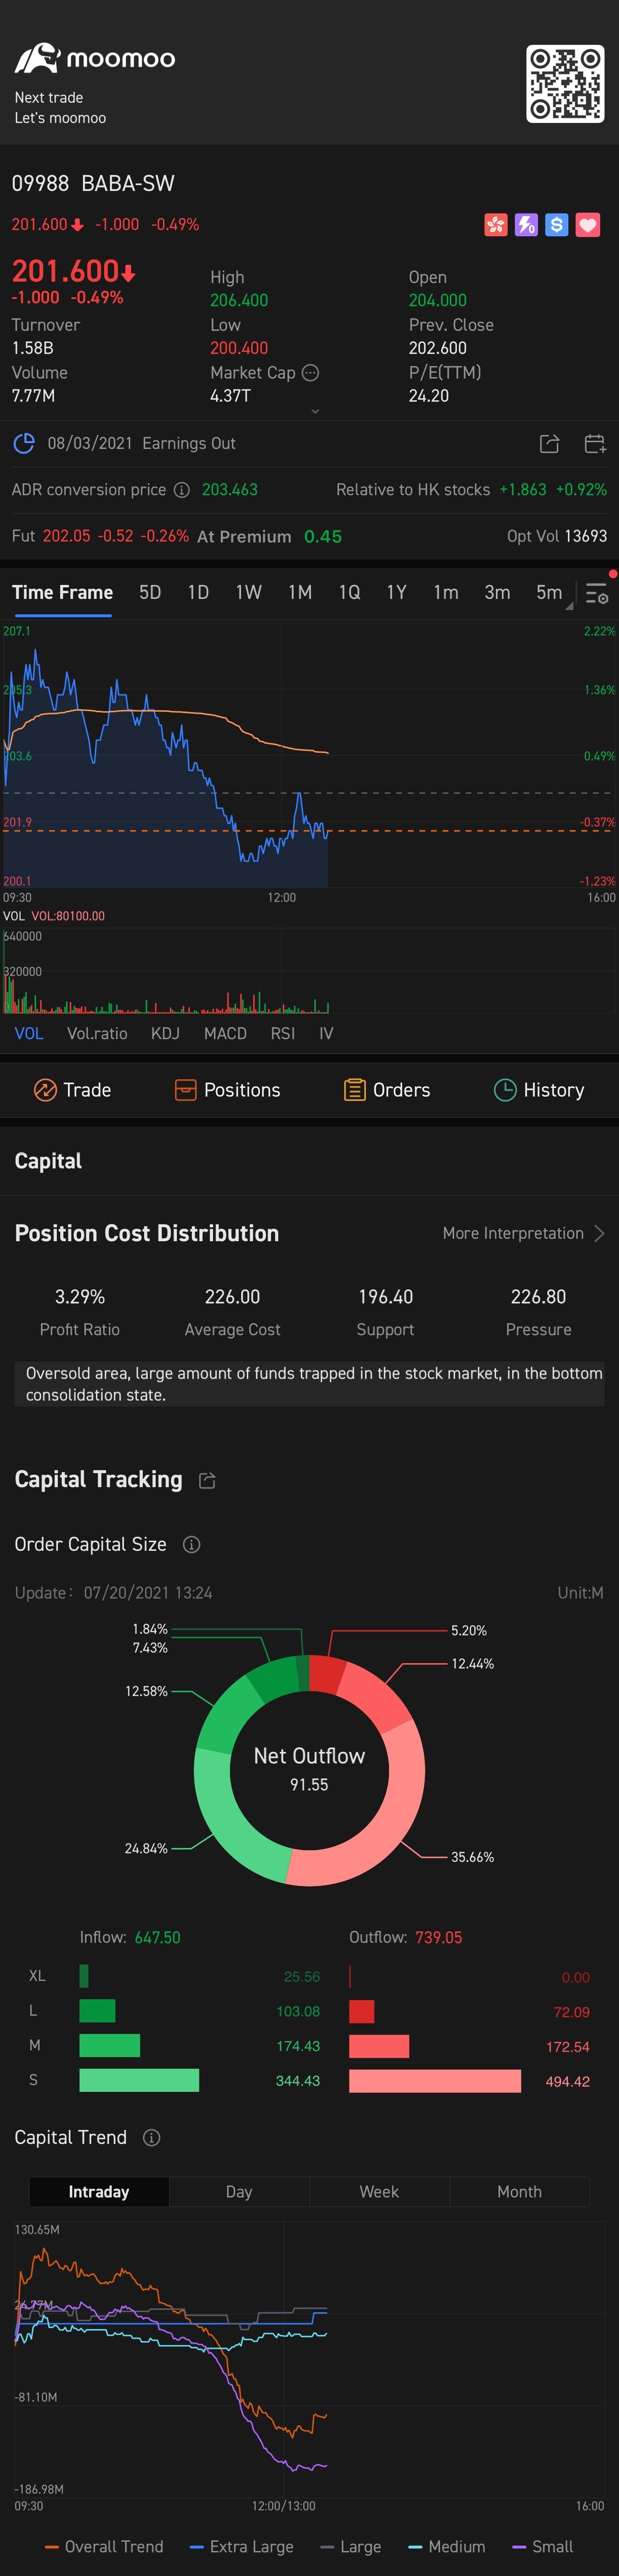Screen dimensions: 619x2576
Task: Tap the 09988 BABA-SW stock title
Action: 93,183
